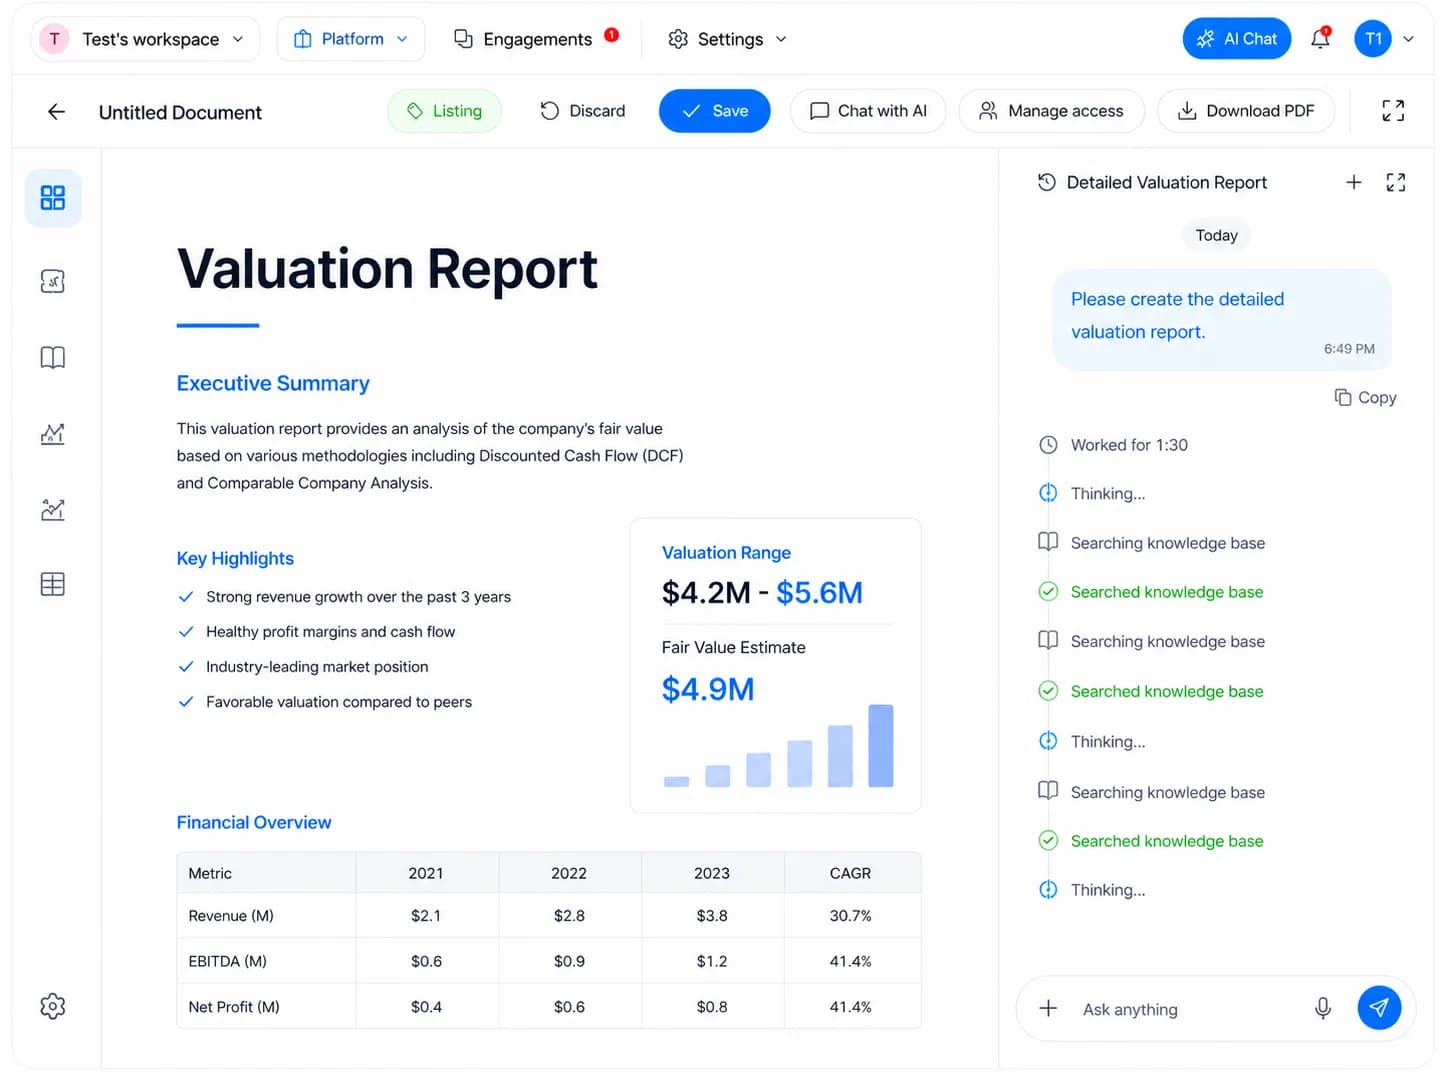
Task: Save the document
Action: click(x=715, y=111)
